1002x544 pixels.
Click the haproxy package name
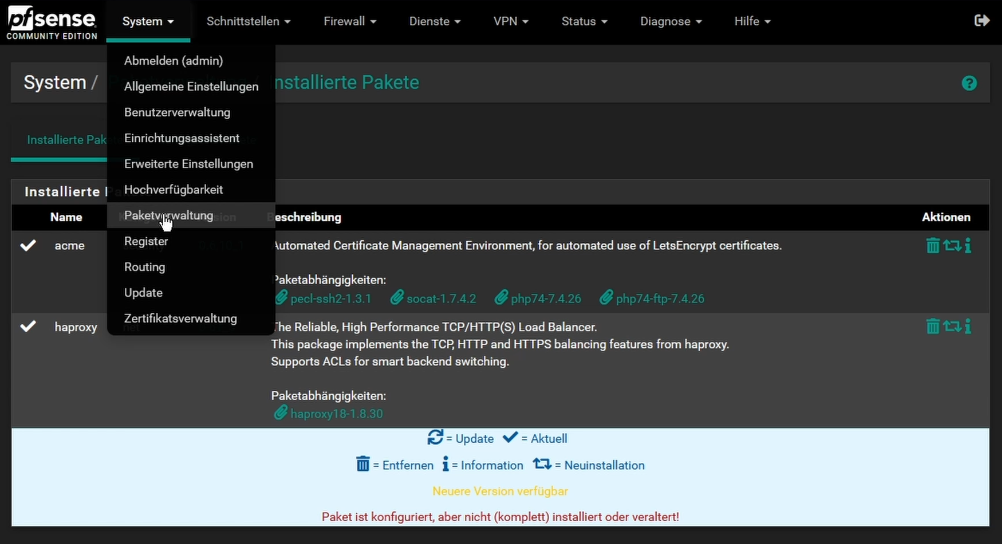tap(75, 327)
